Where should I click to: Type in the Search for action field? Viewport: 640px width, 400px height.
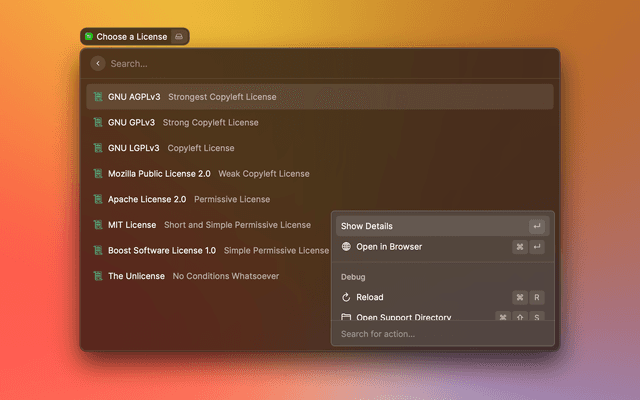pos(440,334)
